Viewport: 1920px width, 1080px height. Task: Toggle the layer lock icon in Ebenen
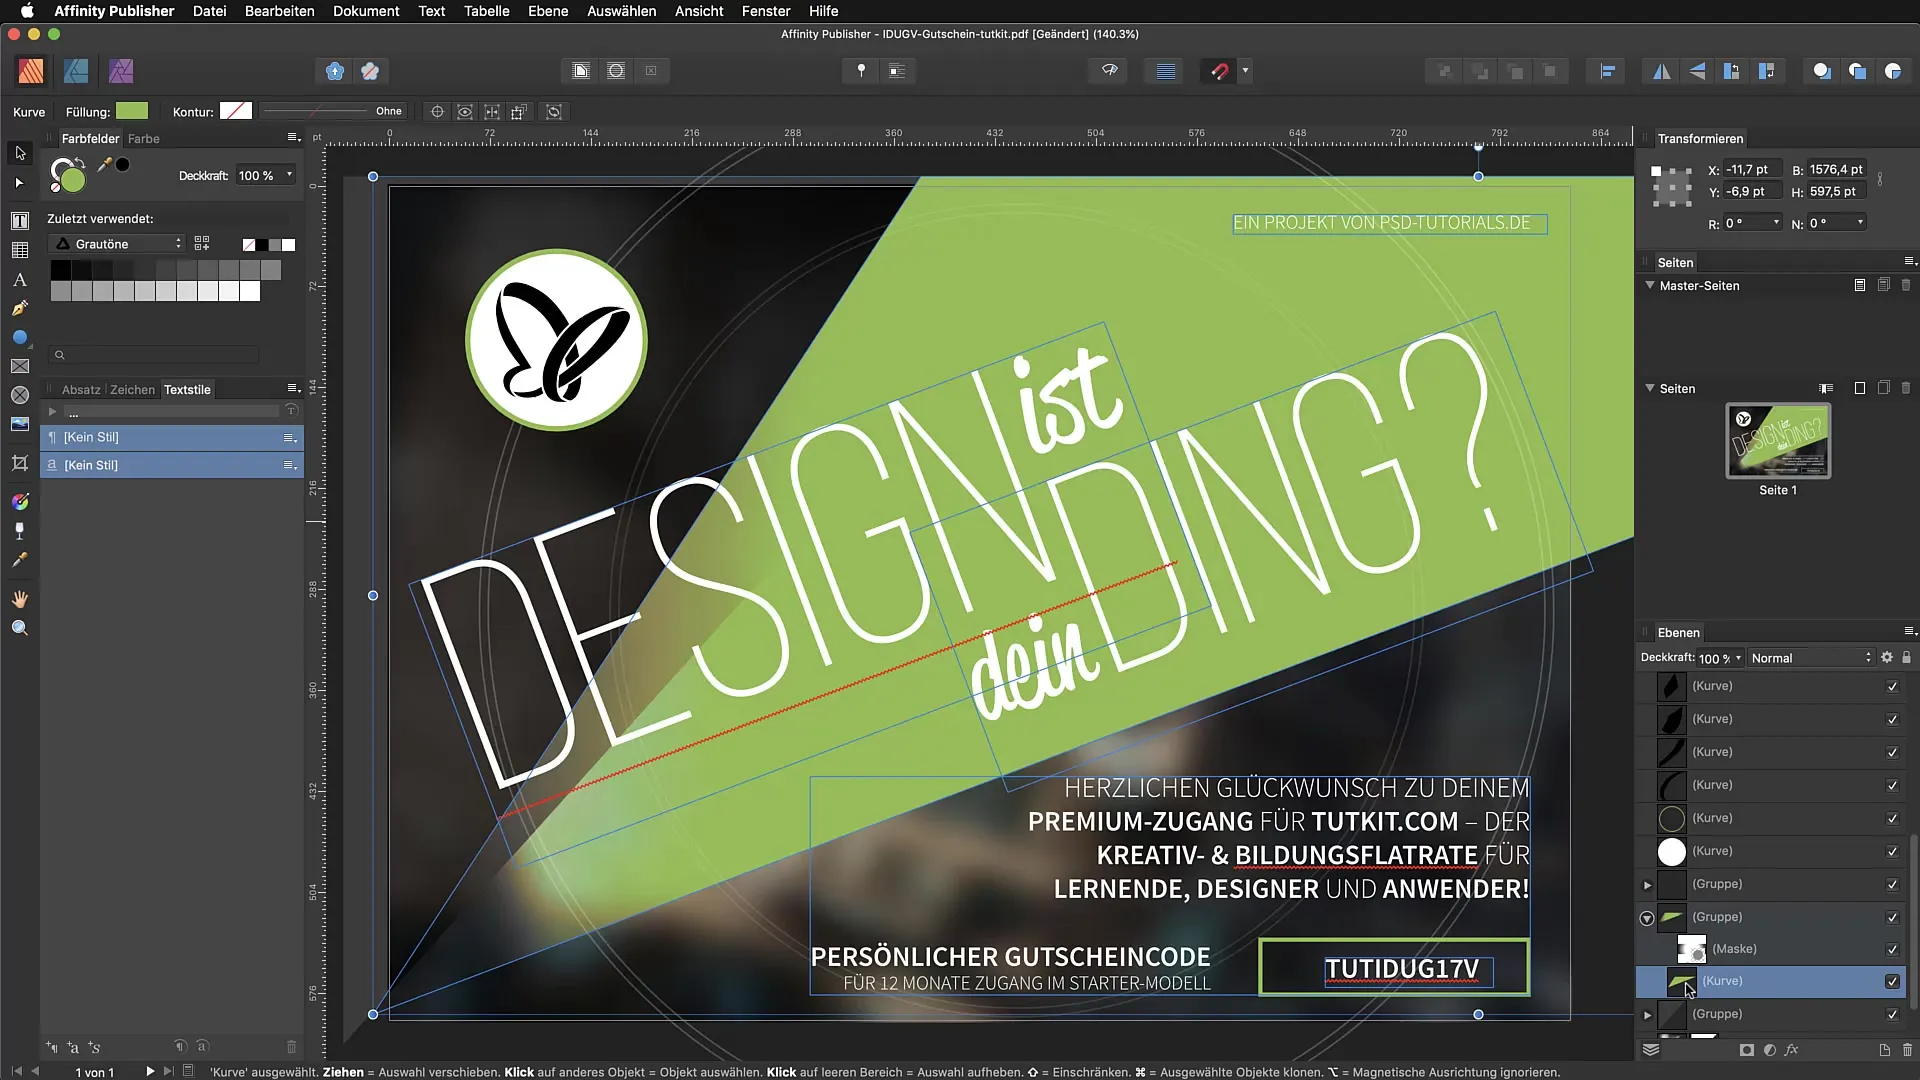point(1906,658)
